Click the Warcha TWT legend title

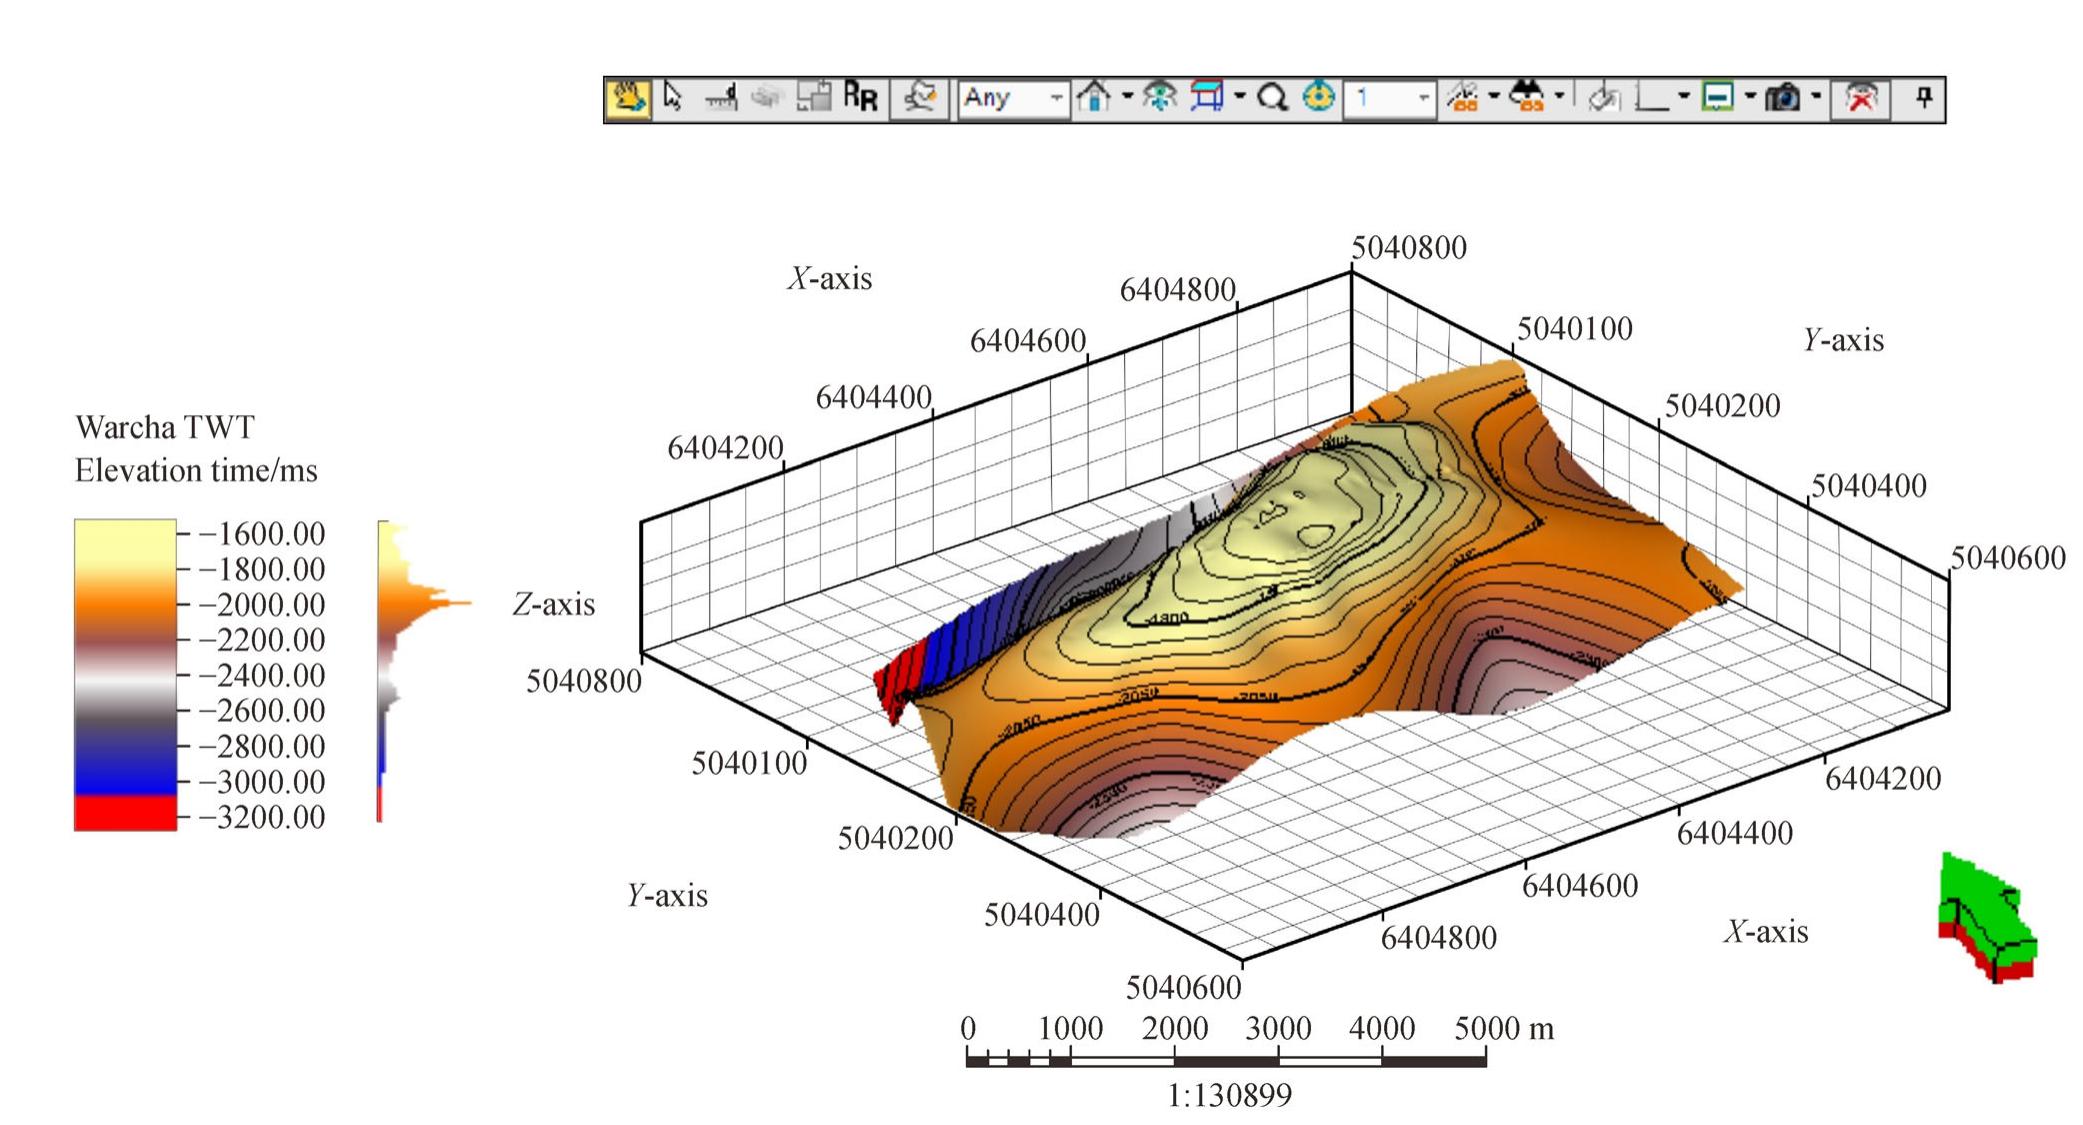tap(163, 428)
